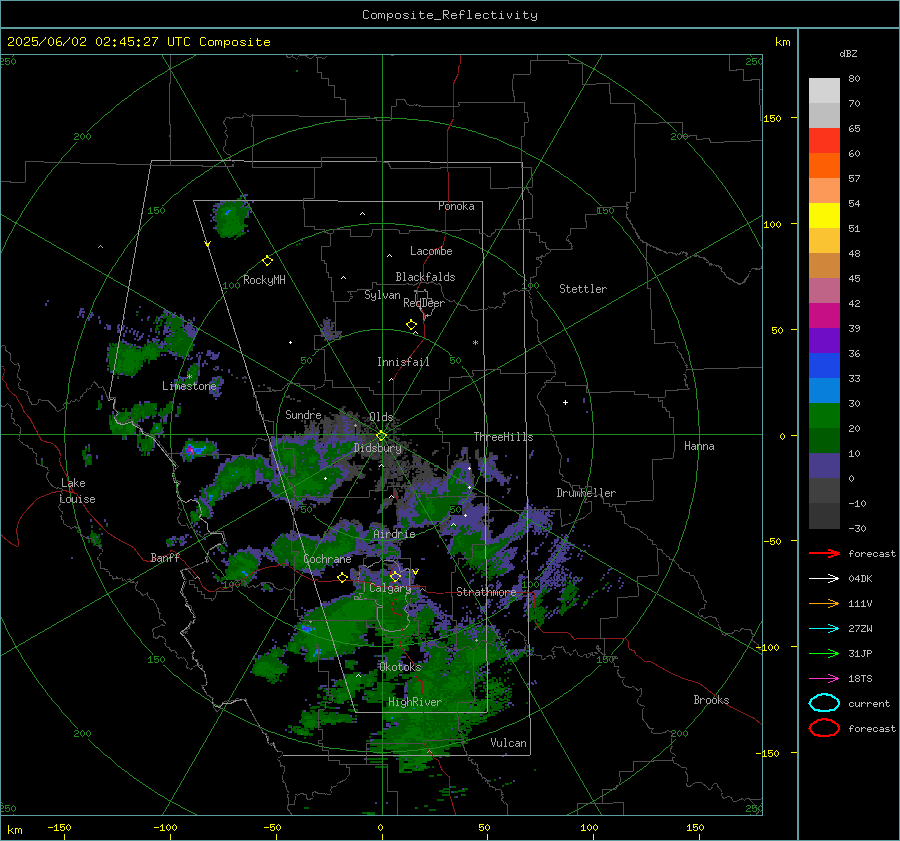
Task: Click the Cochrane city label
Action: pos(327,559)
